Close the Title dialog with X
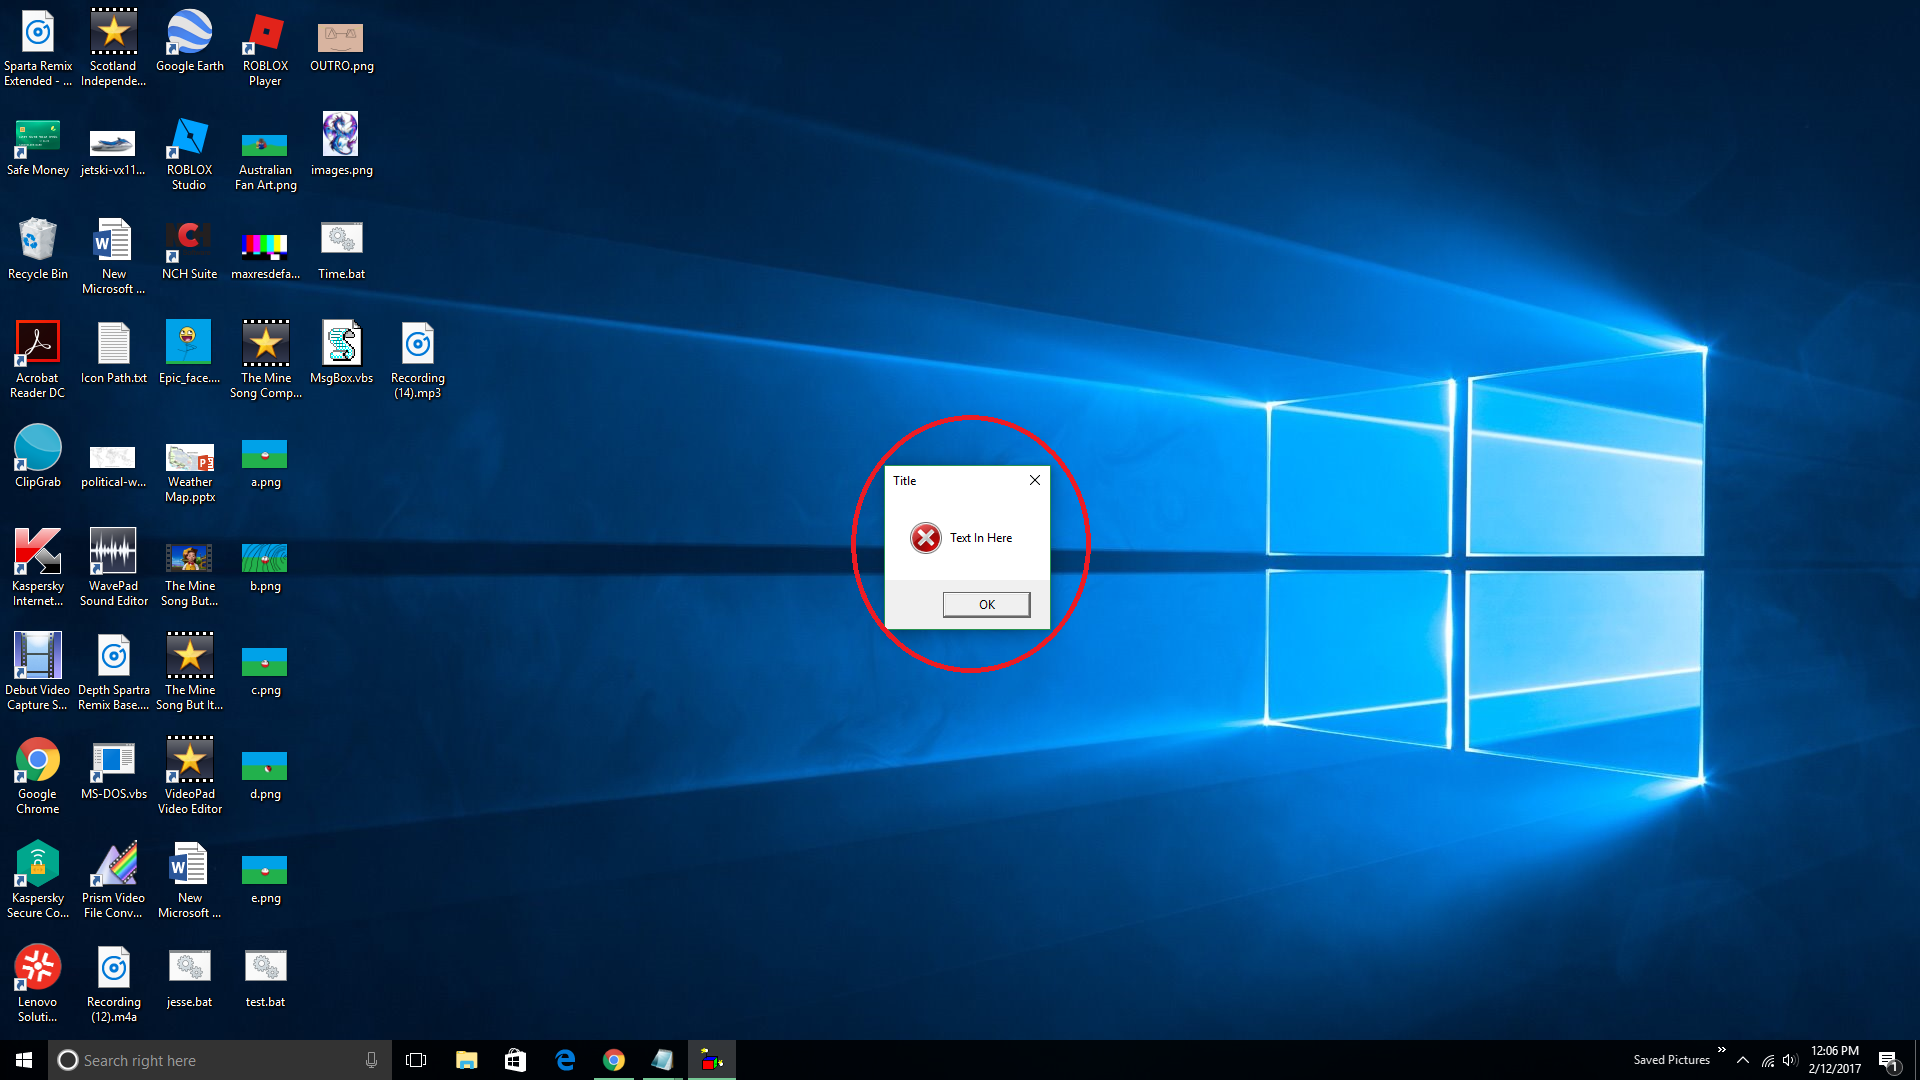 point(1035,480)
